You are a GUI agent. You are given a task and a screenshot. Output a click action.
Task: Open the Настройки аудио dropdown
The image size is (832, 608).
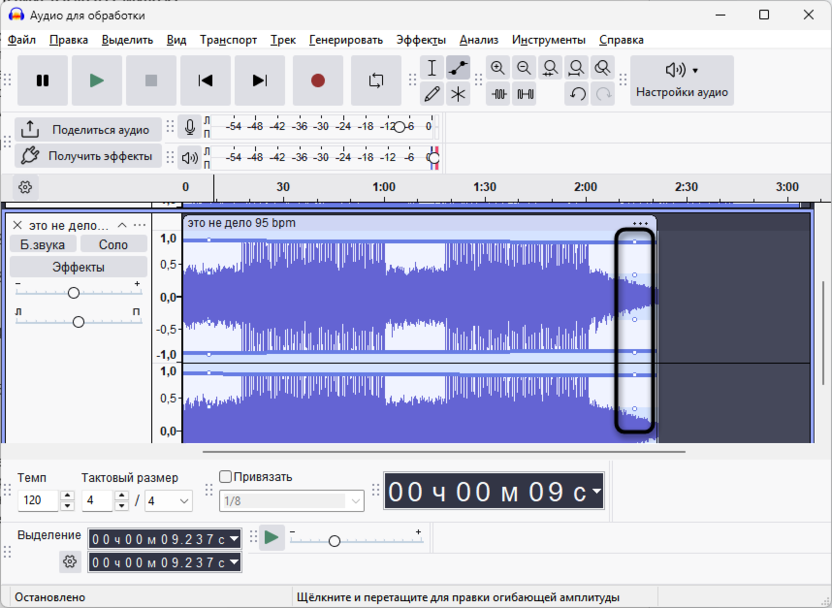[x=682, y=80]
